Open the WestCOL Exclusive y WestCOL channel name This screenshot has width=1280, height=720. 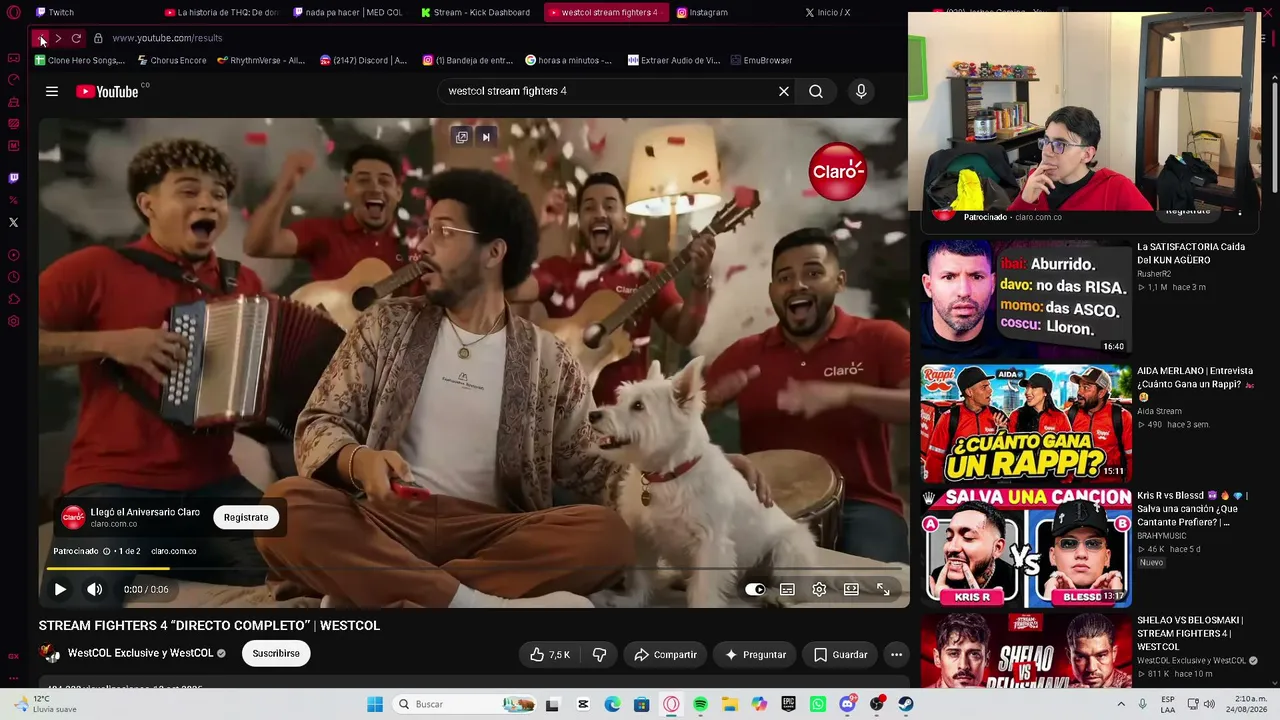pos(140,654)
